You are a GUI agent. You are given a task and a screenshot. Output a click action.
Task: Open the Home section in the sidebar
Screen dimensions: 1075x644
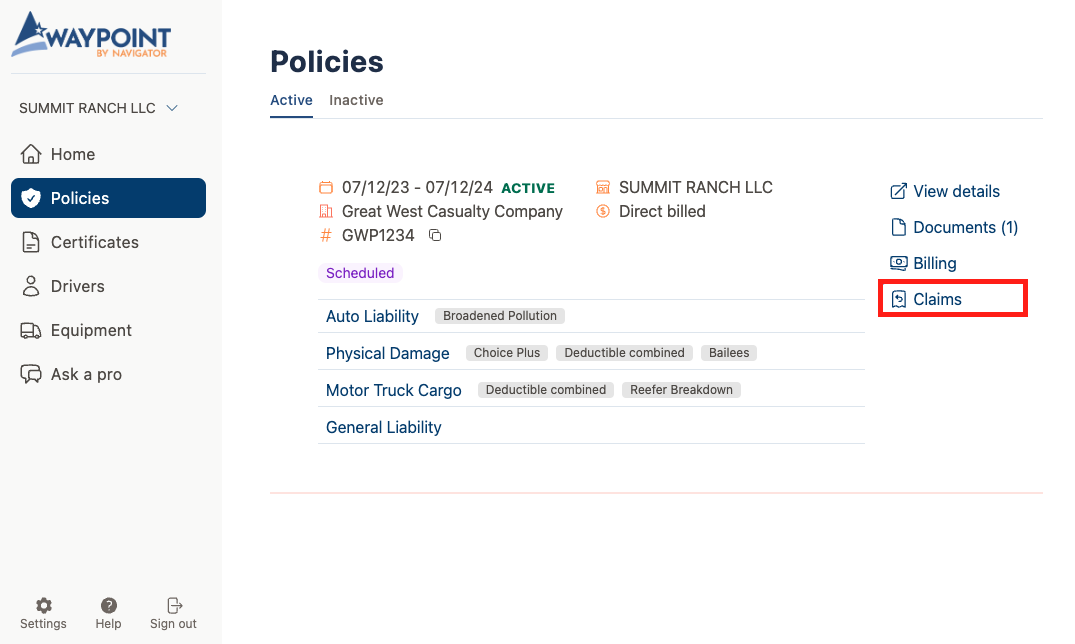click(x=73, y=154)
